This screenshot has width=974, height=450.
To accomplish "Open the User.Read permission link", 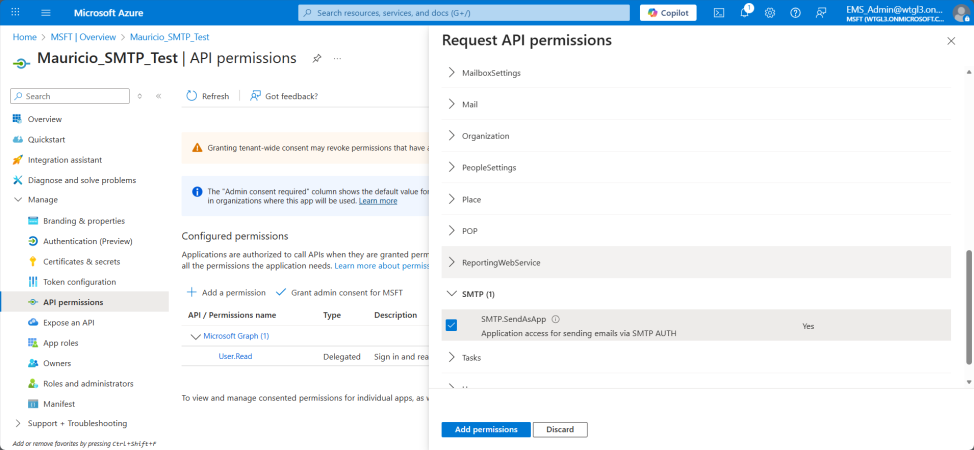I will click(235, 356).
